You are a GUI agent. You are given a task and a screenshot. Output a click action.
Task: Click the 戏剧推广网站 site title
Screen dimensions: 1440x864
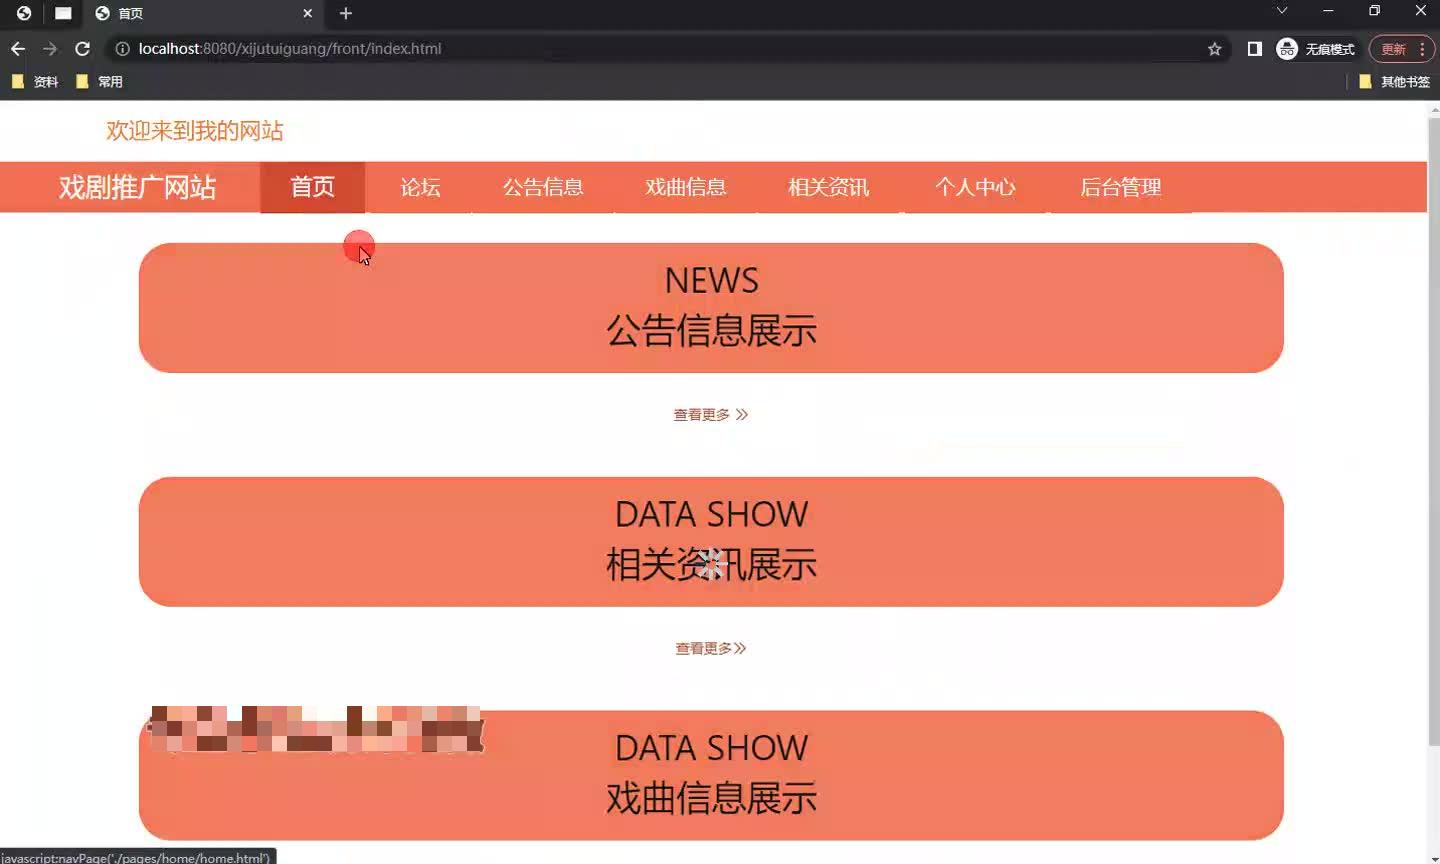click(138, 187)
